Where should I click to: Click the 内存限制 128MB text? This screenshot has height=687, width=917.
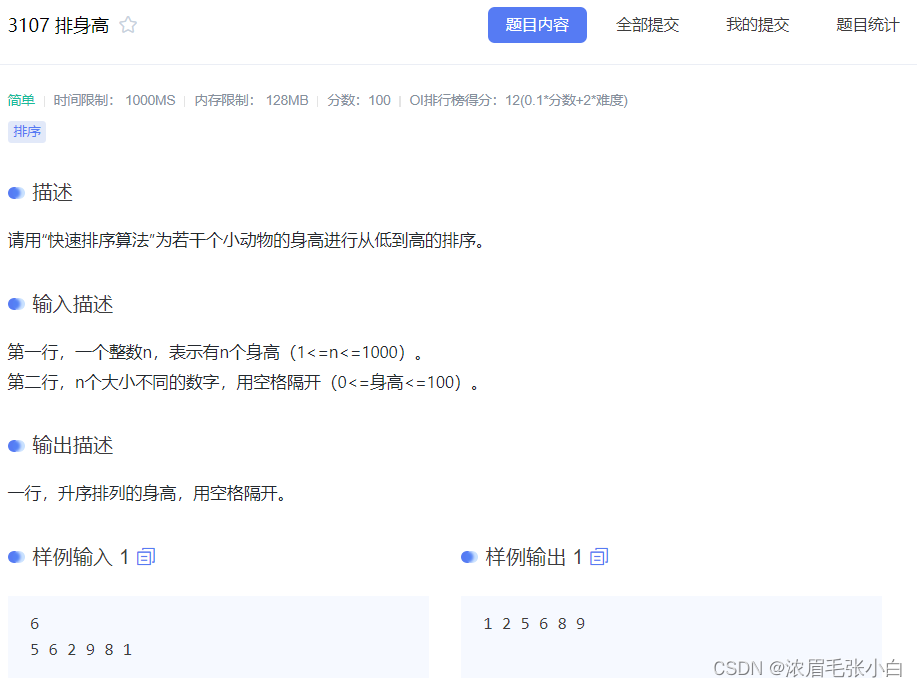(251, 101)
